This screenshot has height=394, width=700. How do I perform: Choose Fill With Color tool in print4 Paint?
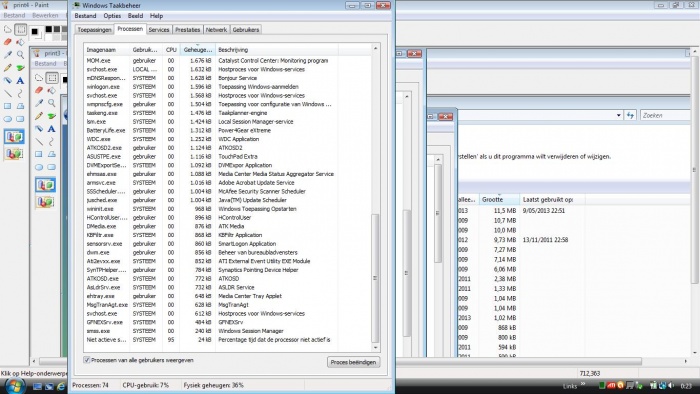point(20,42)
